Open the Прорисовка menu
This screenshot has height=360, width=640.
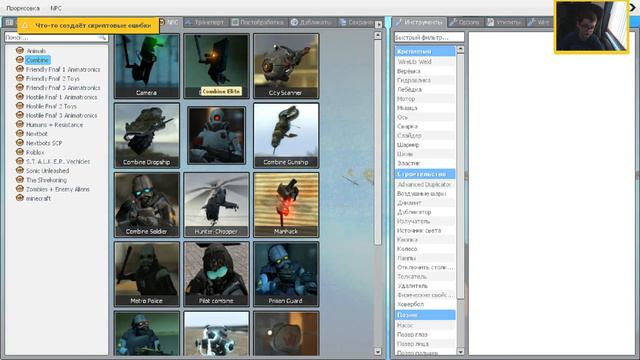(x=23, y=8)
